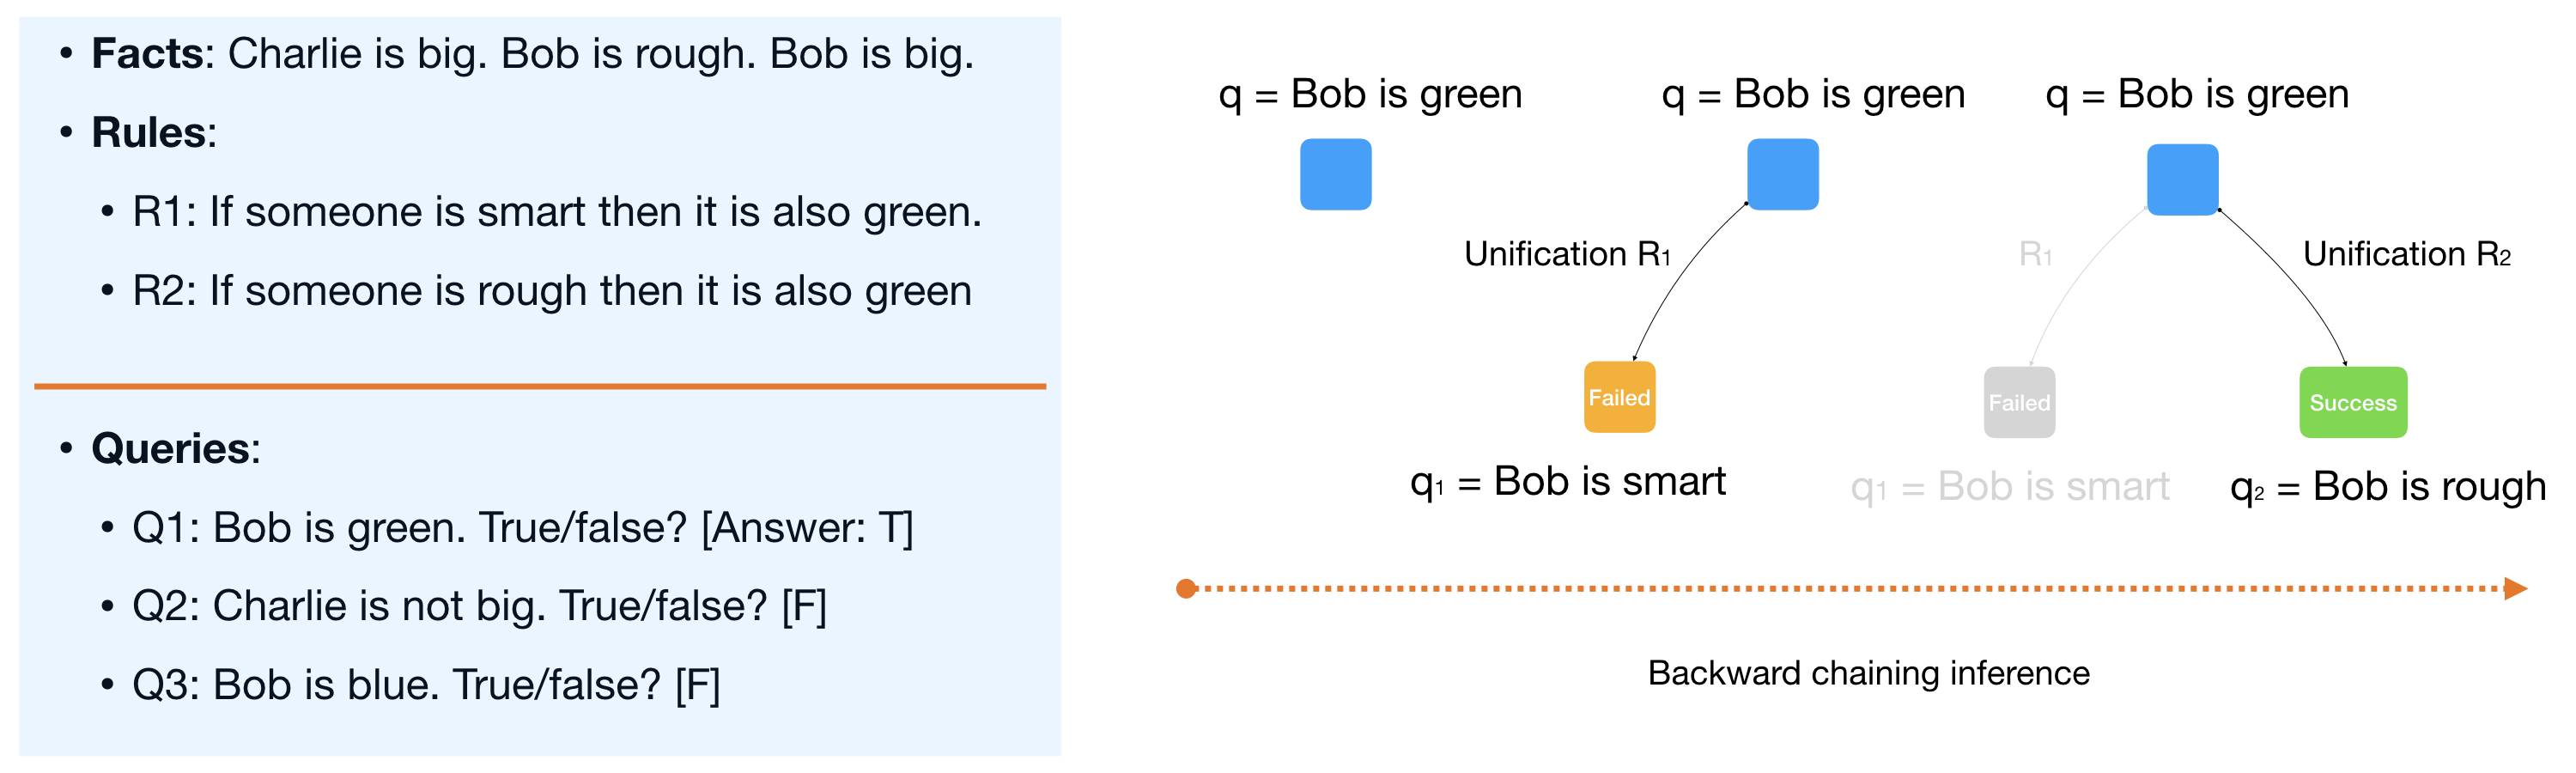
Task: Click the orange arrowhead ending the timeline
Action: click(2515, 588)
